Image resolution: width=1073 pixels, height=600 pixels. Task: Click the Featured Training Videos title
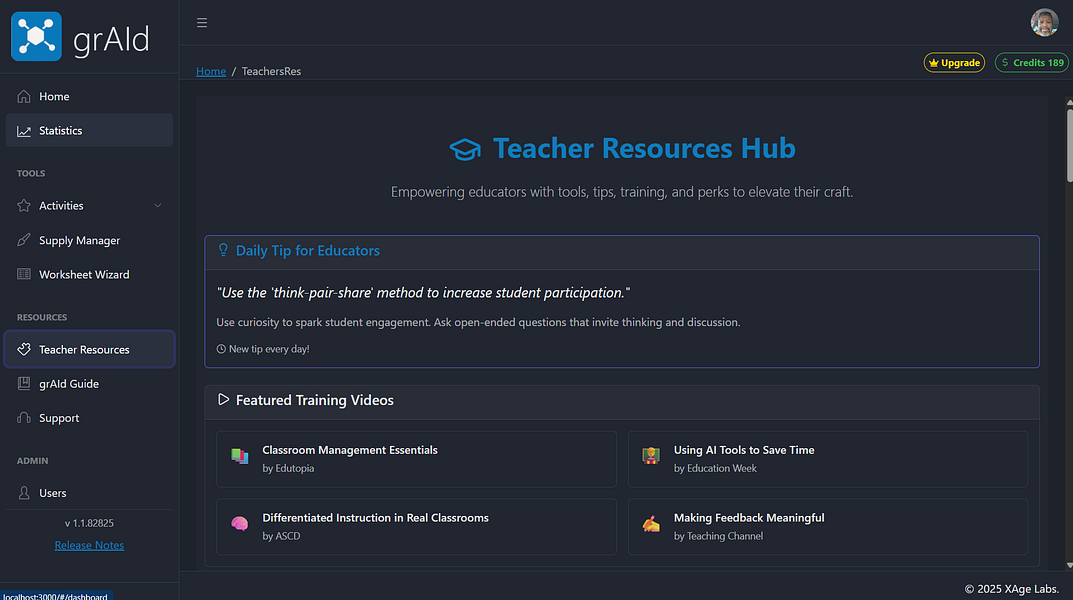[315, 400]
